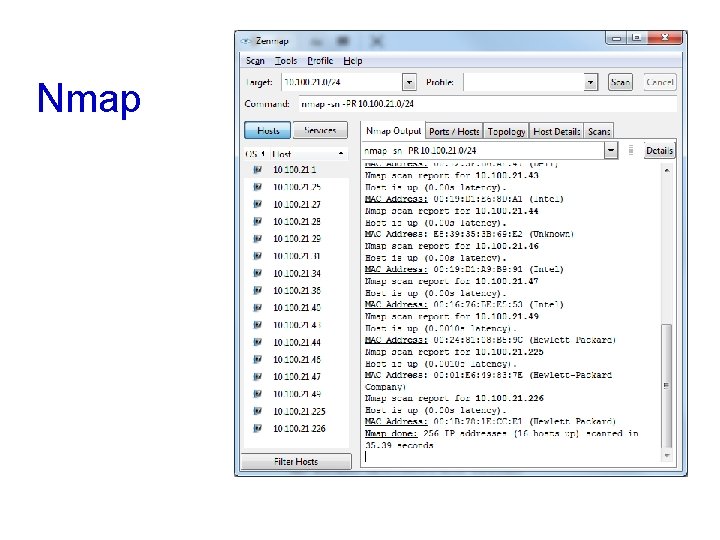This screenshot has height=540, width=720.
Task: Open the Help menu
Action: 353,61
